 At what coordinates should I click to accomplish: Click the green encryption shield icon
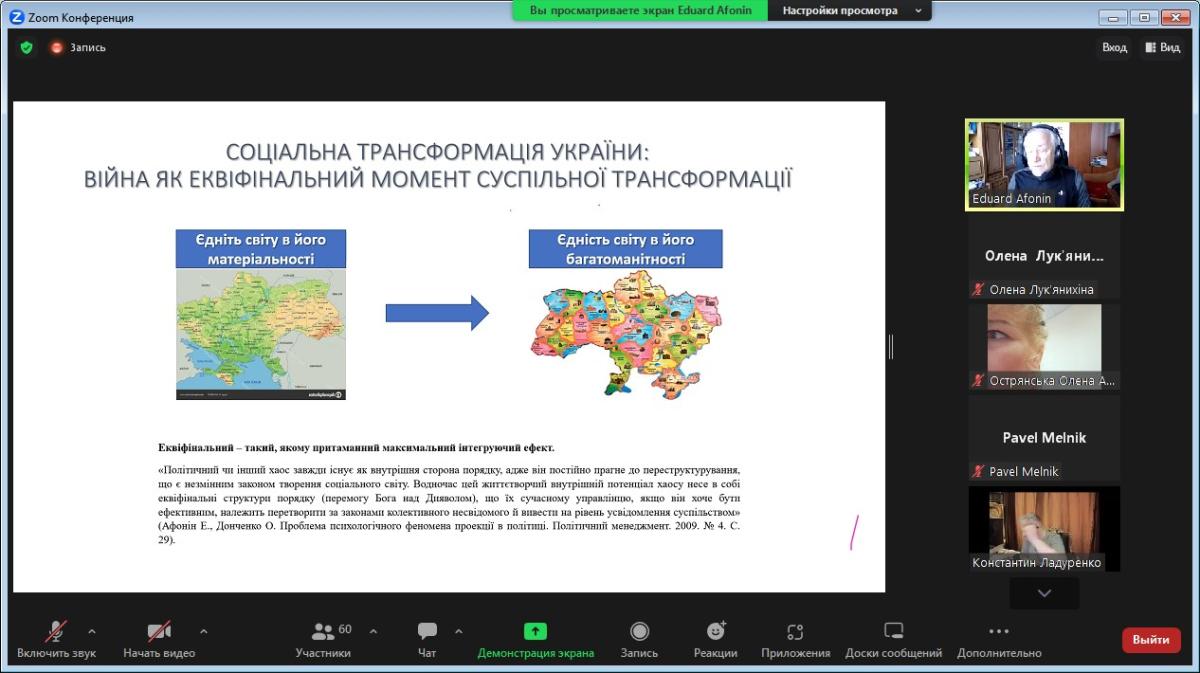(26, 47)
